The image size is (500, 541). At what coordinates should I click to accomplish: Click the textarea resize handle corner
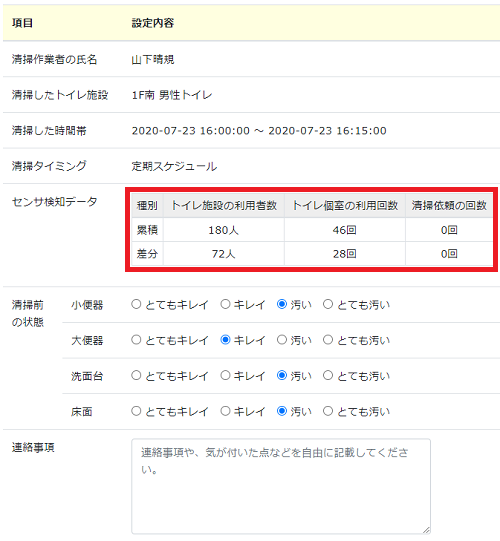tap(427, 530)
